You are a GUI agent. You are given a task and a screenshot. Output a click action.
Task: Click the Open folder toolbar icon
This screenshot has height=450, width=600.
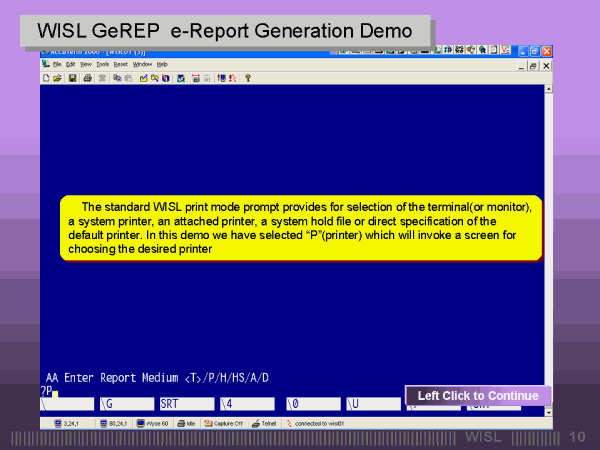click(x=57, y=77)
